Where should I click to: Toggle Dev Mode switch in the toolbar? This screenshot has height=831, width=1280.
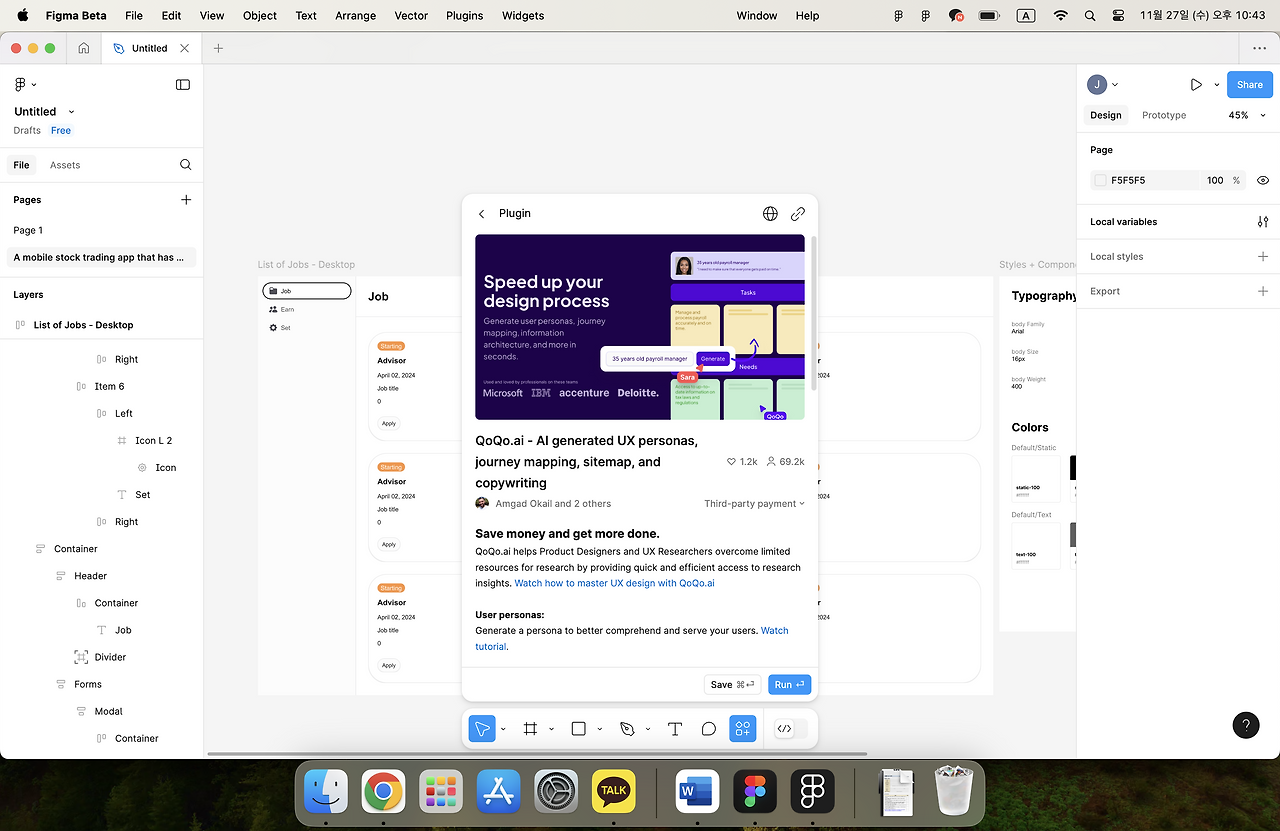[791, 729]
